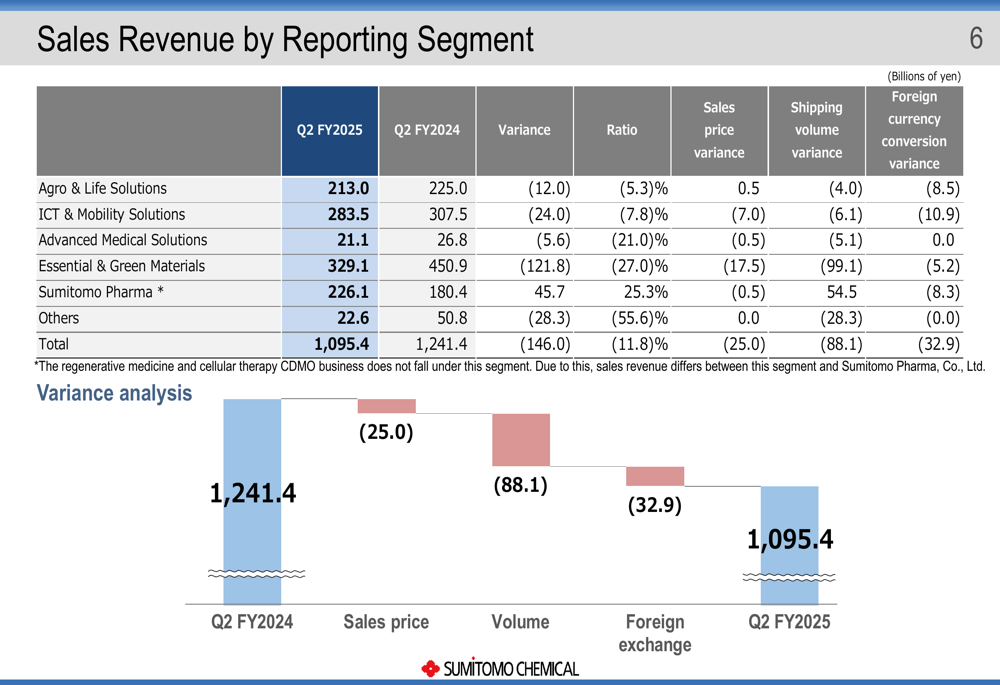Select the Total 1,095.4 cell in the table
Screen dimensions: 1000x685
(342, 344)
